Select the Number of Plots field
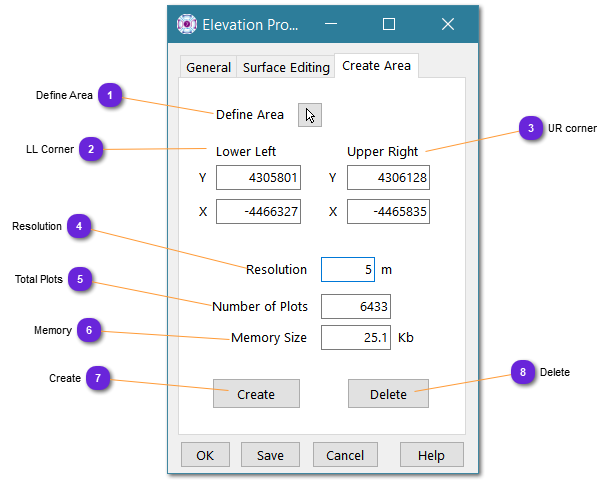This screenshot has width=613, height=483. tap(355, 306)
